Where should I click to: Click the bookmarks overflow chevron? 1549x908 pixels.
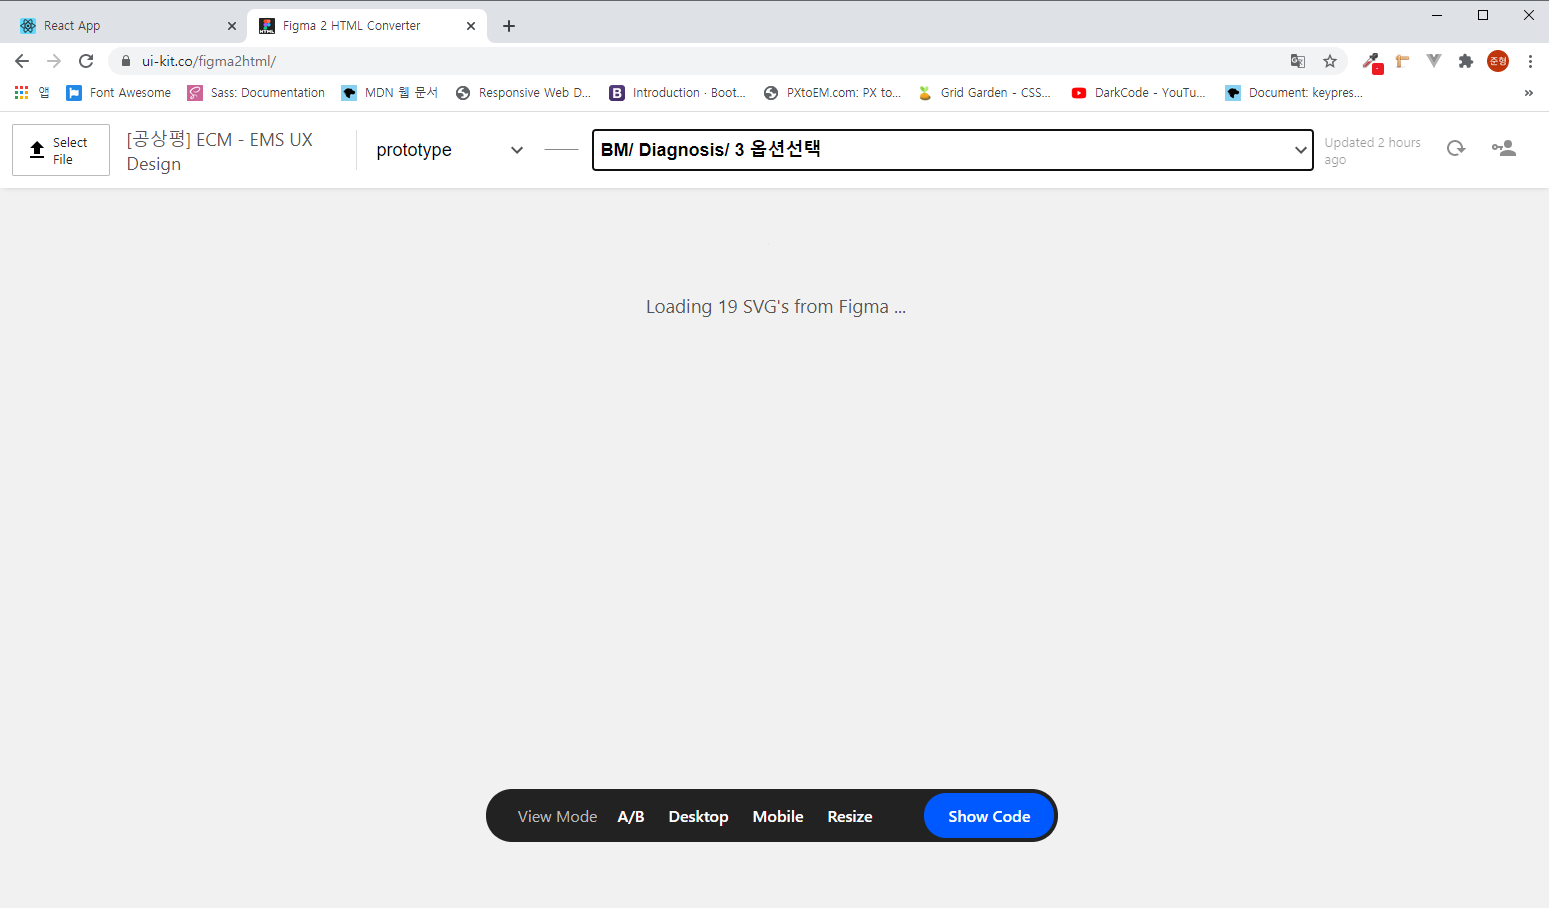click(1528, 92)
